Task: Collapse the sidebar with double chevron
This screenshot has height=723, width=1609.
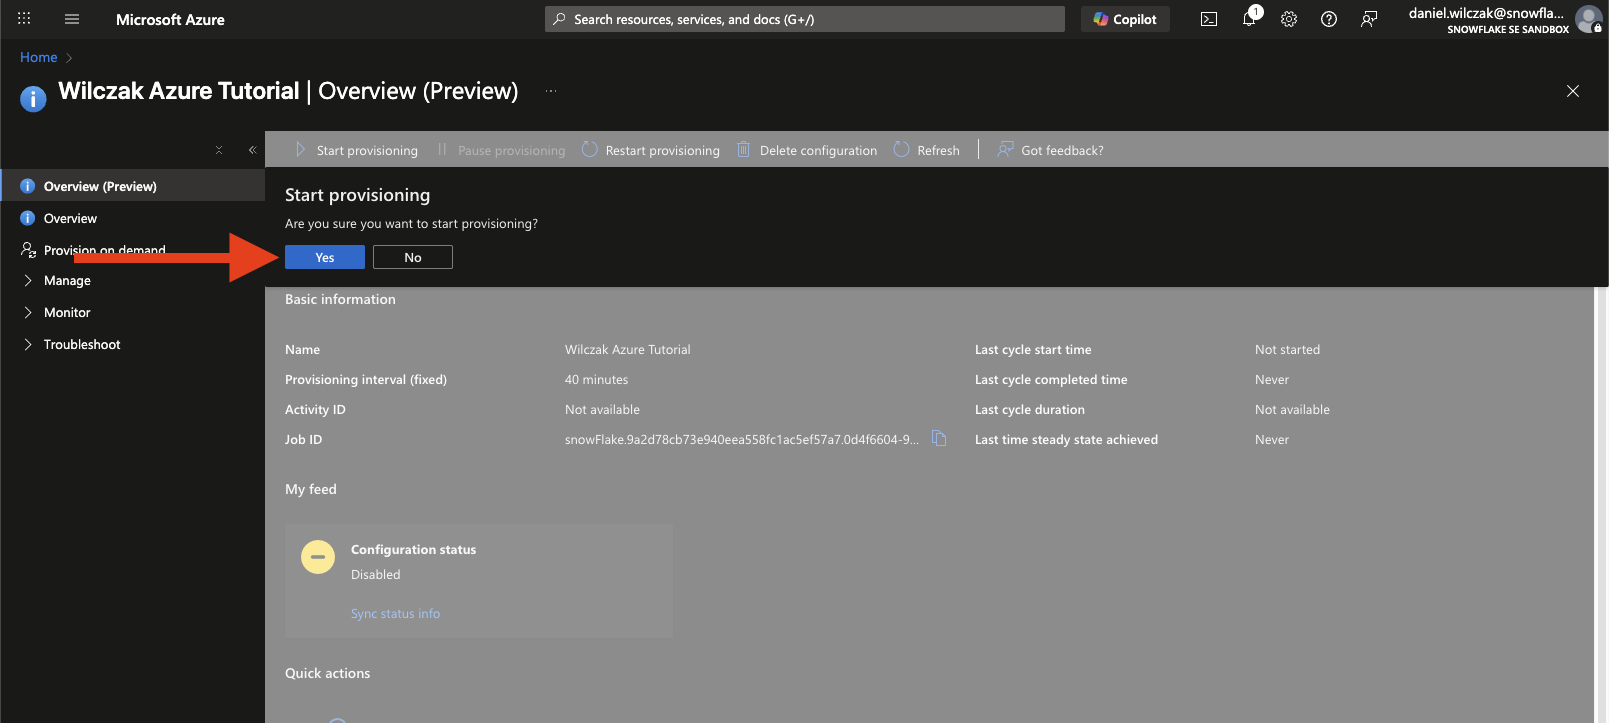Action: (252, 150)
